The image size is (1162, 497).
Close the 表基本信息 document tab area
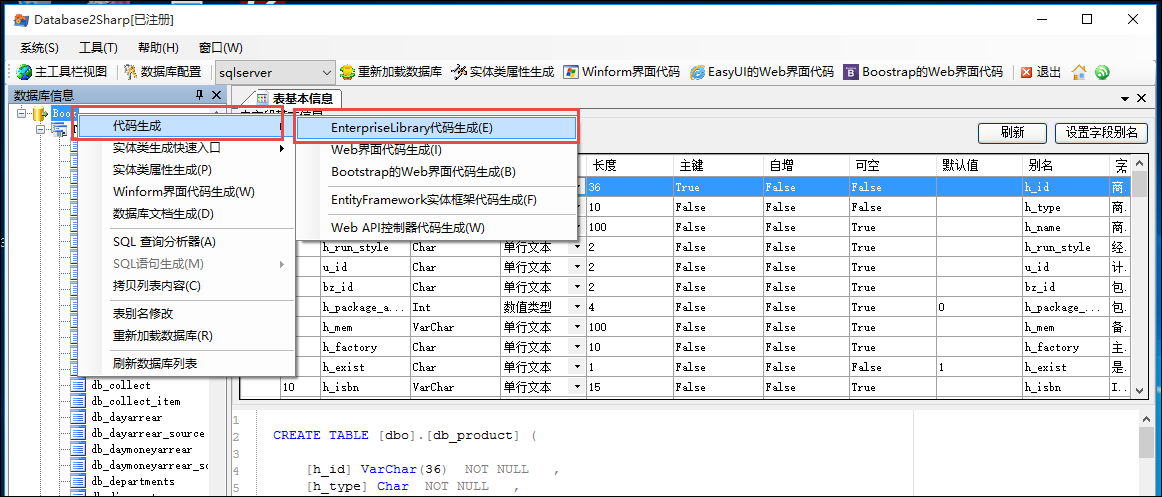[1141, 98]
